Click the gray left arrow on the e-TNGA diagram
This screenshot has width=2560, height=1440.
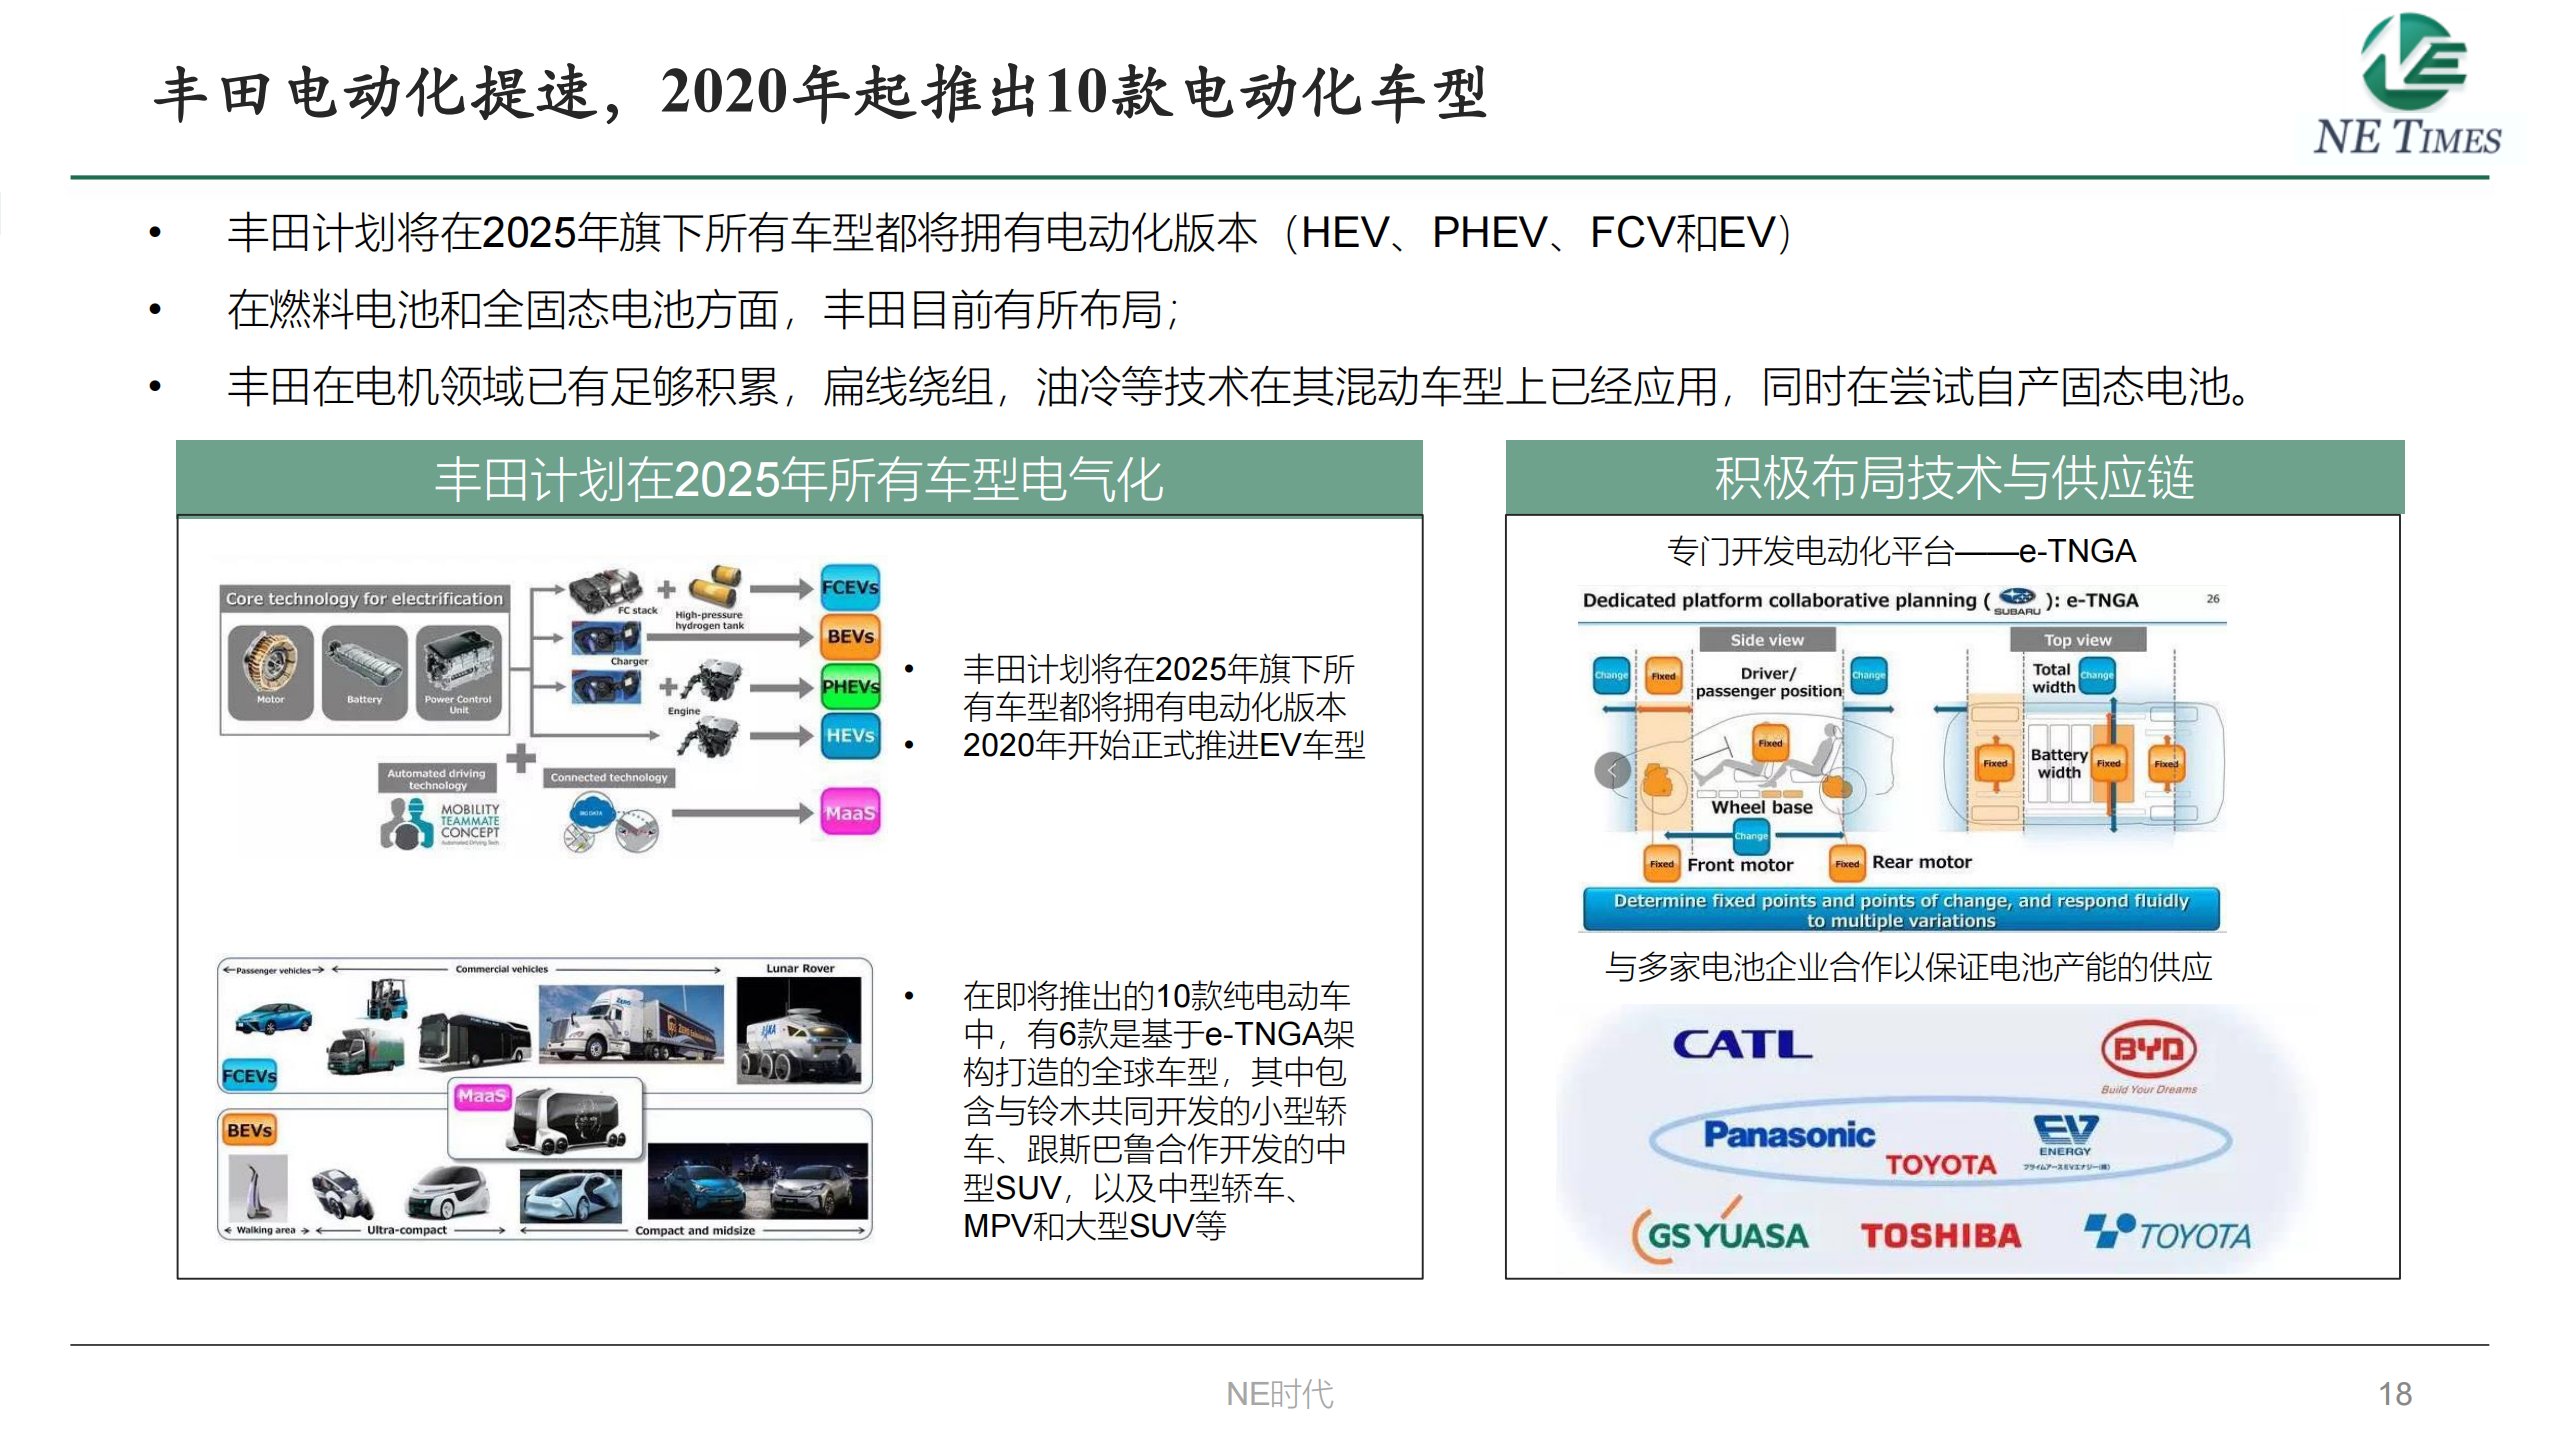[x=1612, y=770]
